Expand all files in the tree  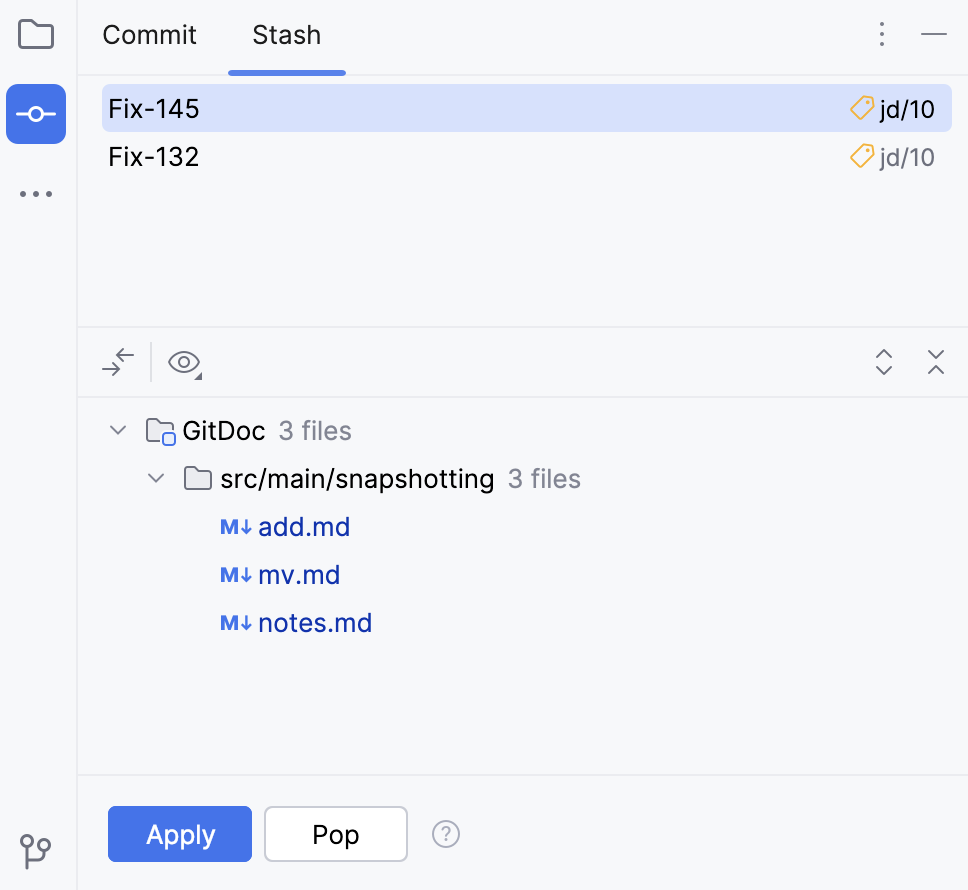click(x=883, y=362)
